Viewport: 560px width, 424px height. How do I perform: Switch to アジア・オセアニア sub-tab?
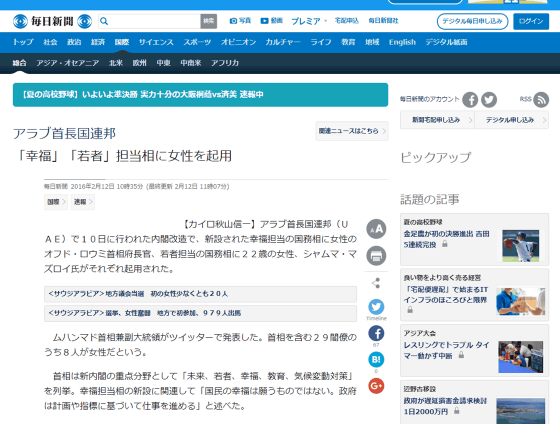point(68,63)
